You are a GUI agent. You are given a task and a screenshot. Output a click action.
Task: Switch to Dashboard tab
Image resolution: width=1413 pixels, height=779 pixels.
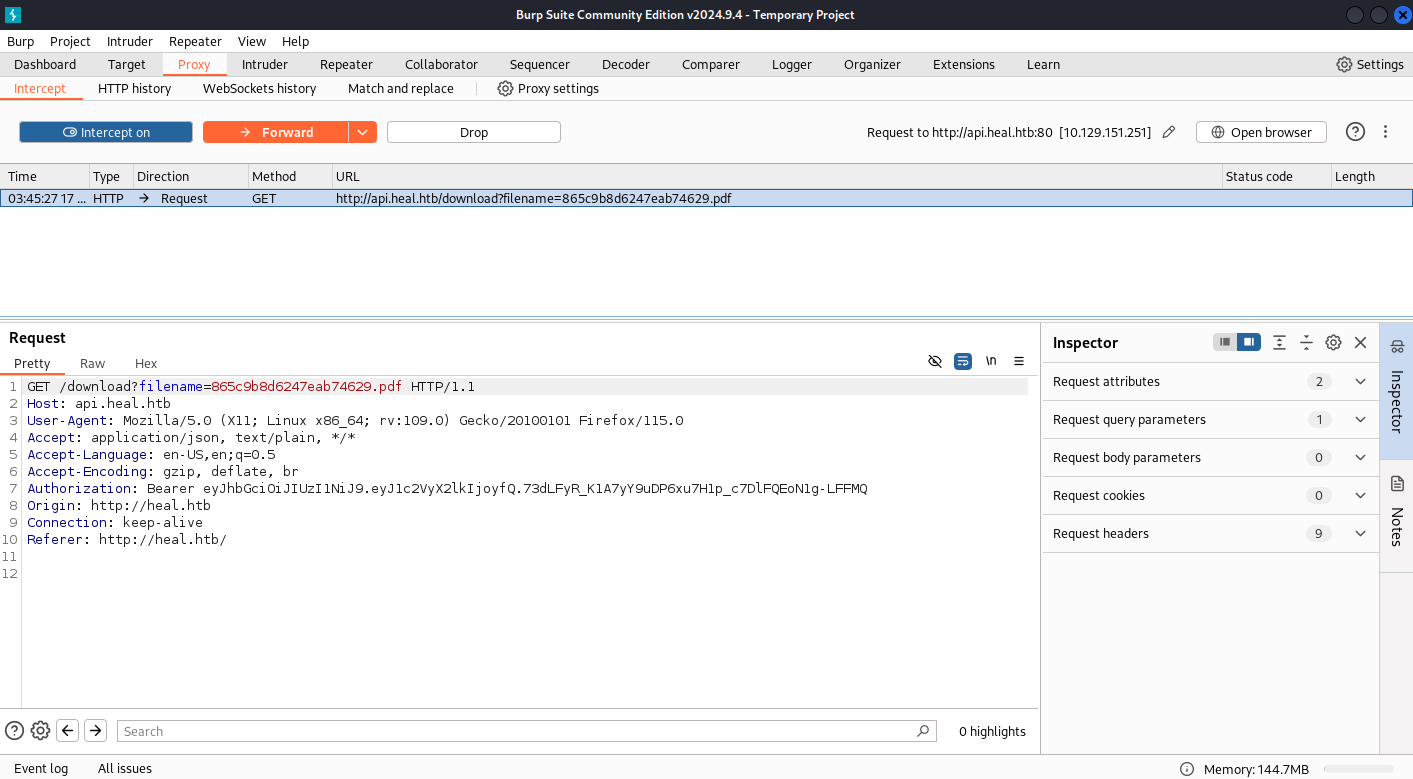point(45,64)
